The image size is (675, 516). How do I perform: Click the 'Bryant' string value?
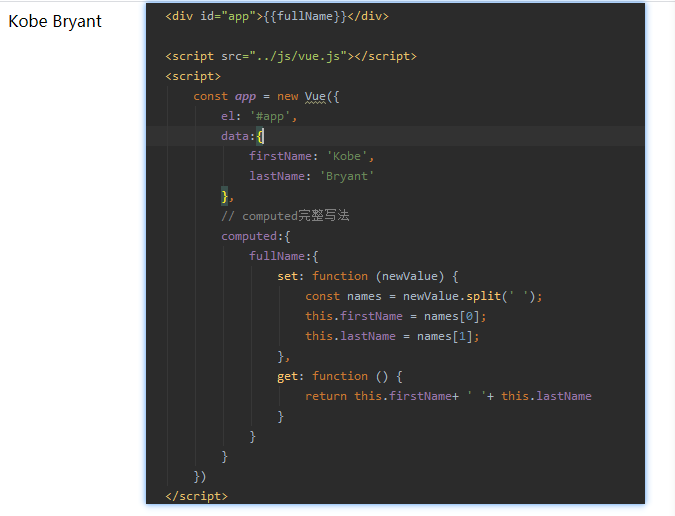tap(347, 176)
